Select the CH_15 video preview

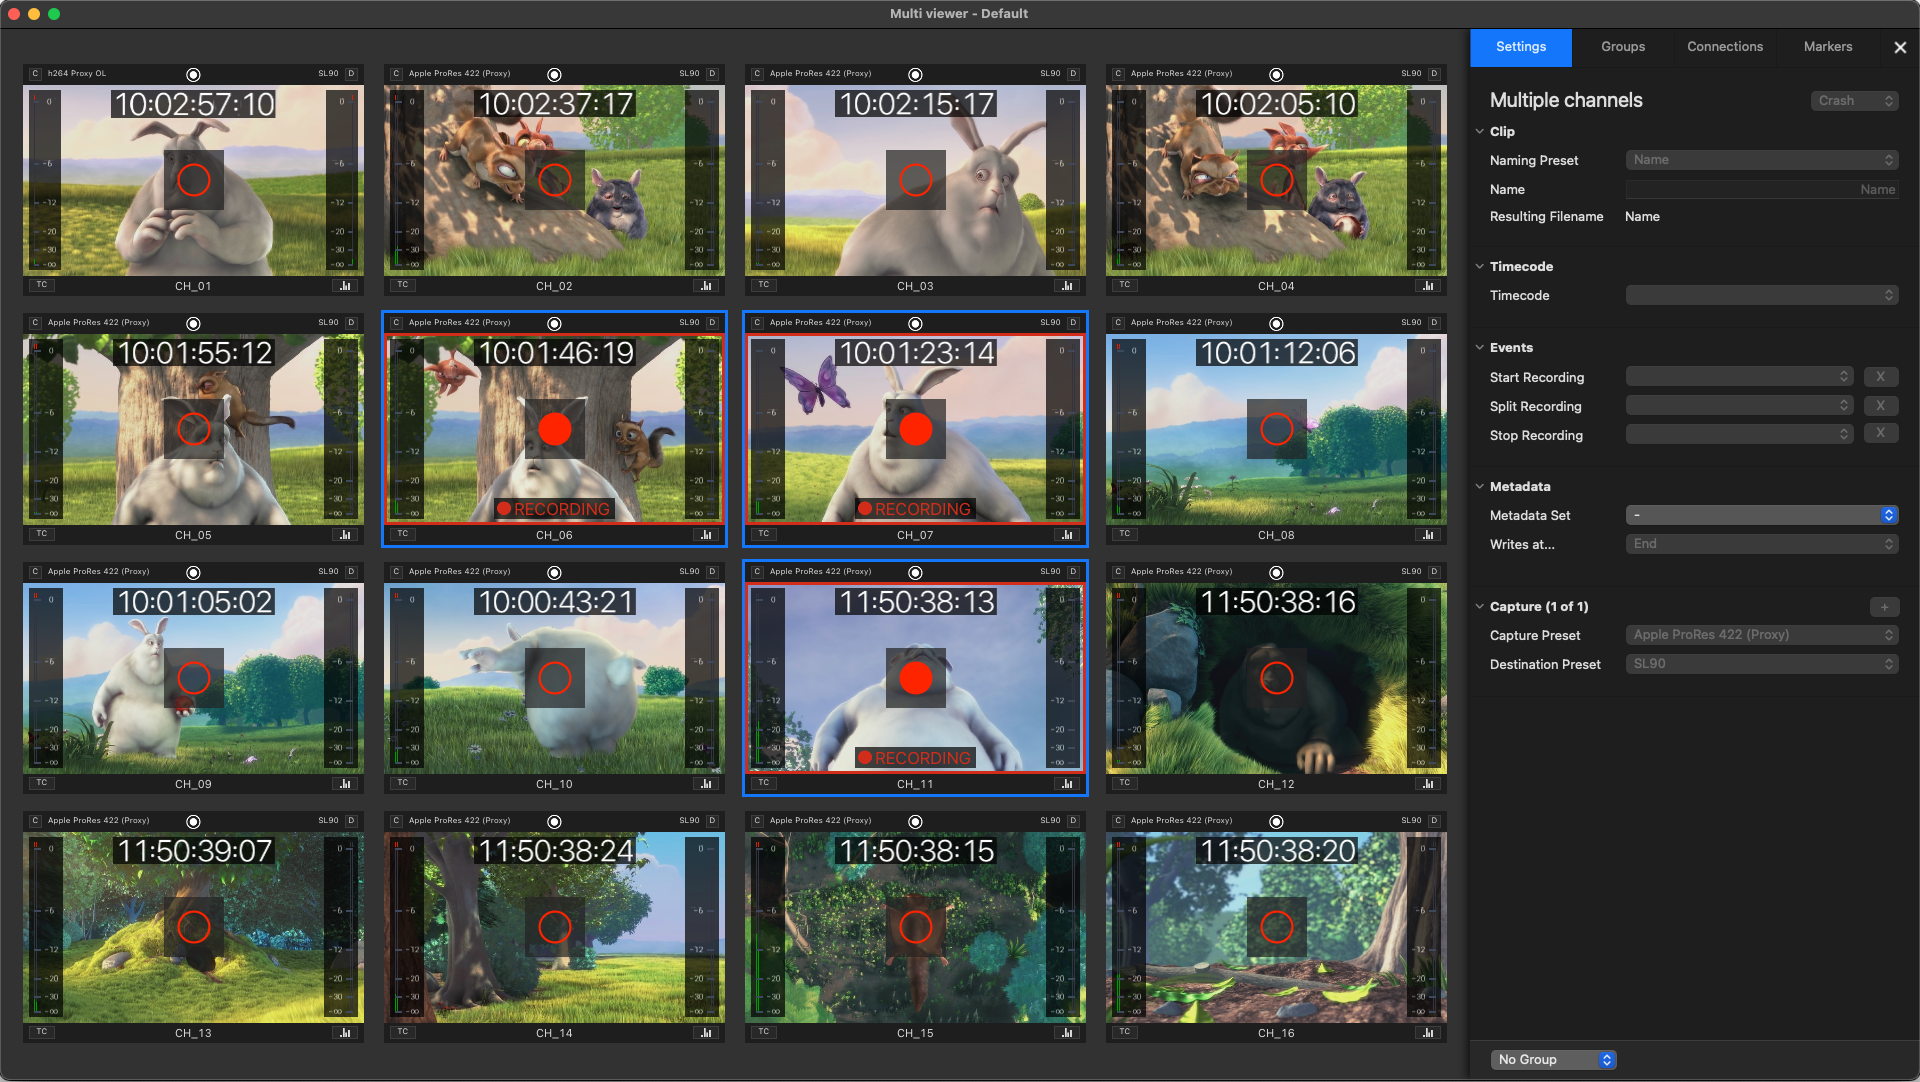(916, 927)
